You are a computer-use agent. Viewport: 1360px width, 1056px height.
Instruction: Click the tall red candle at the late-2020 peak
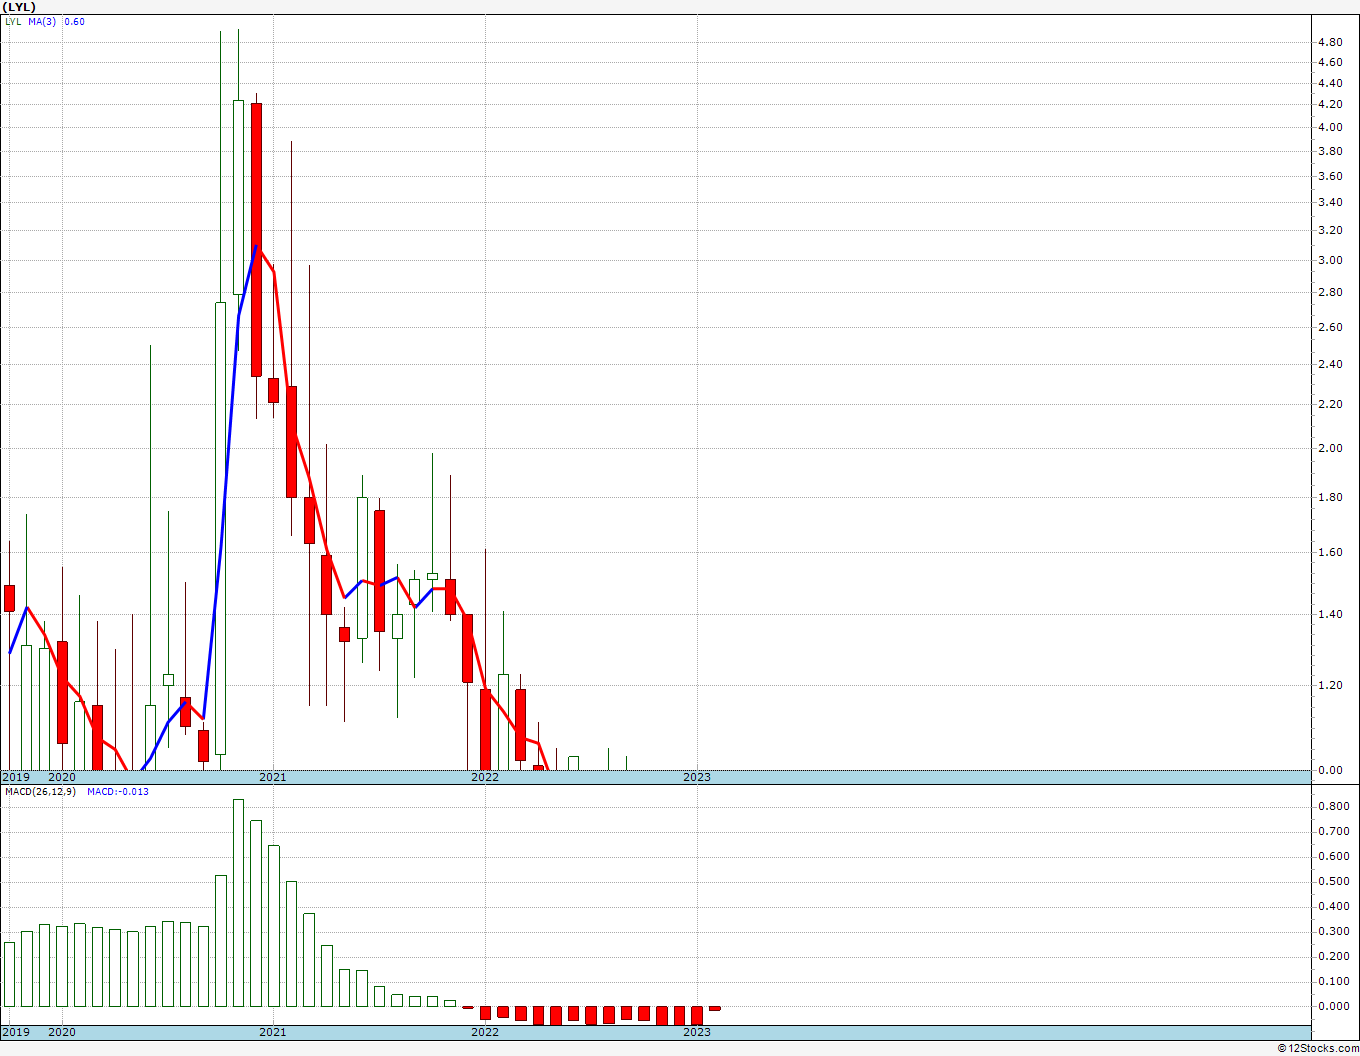(x=256, y=240)
